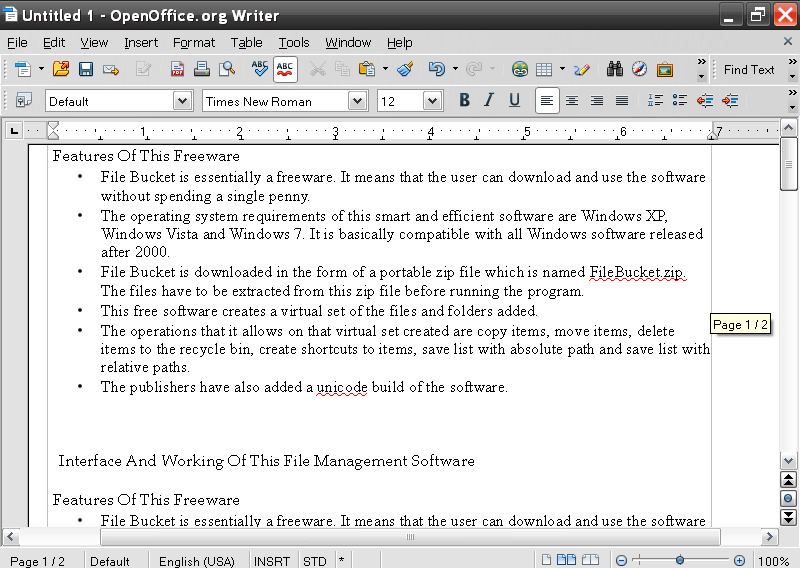Viewport: 800px width, 568px height.
Task: Open the Navigator compass icon
Action: [639, 69]
